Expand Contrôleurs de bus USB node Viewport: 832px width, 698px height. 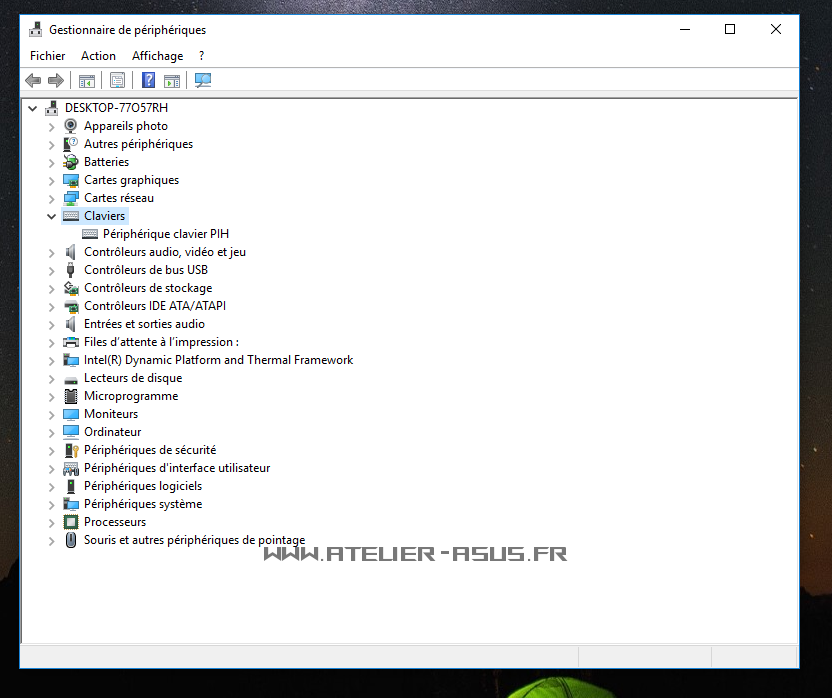point(52,270)
